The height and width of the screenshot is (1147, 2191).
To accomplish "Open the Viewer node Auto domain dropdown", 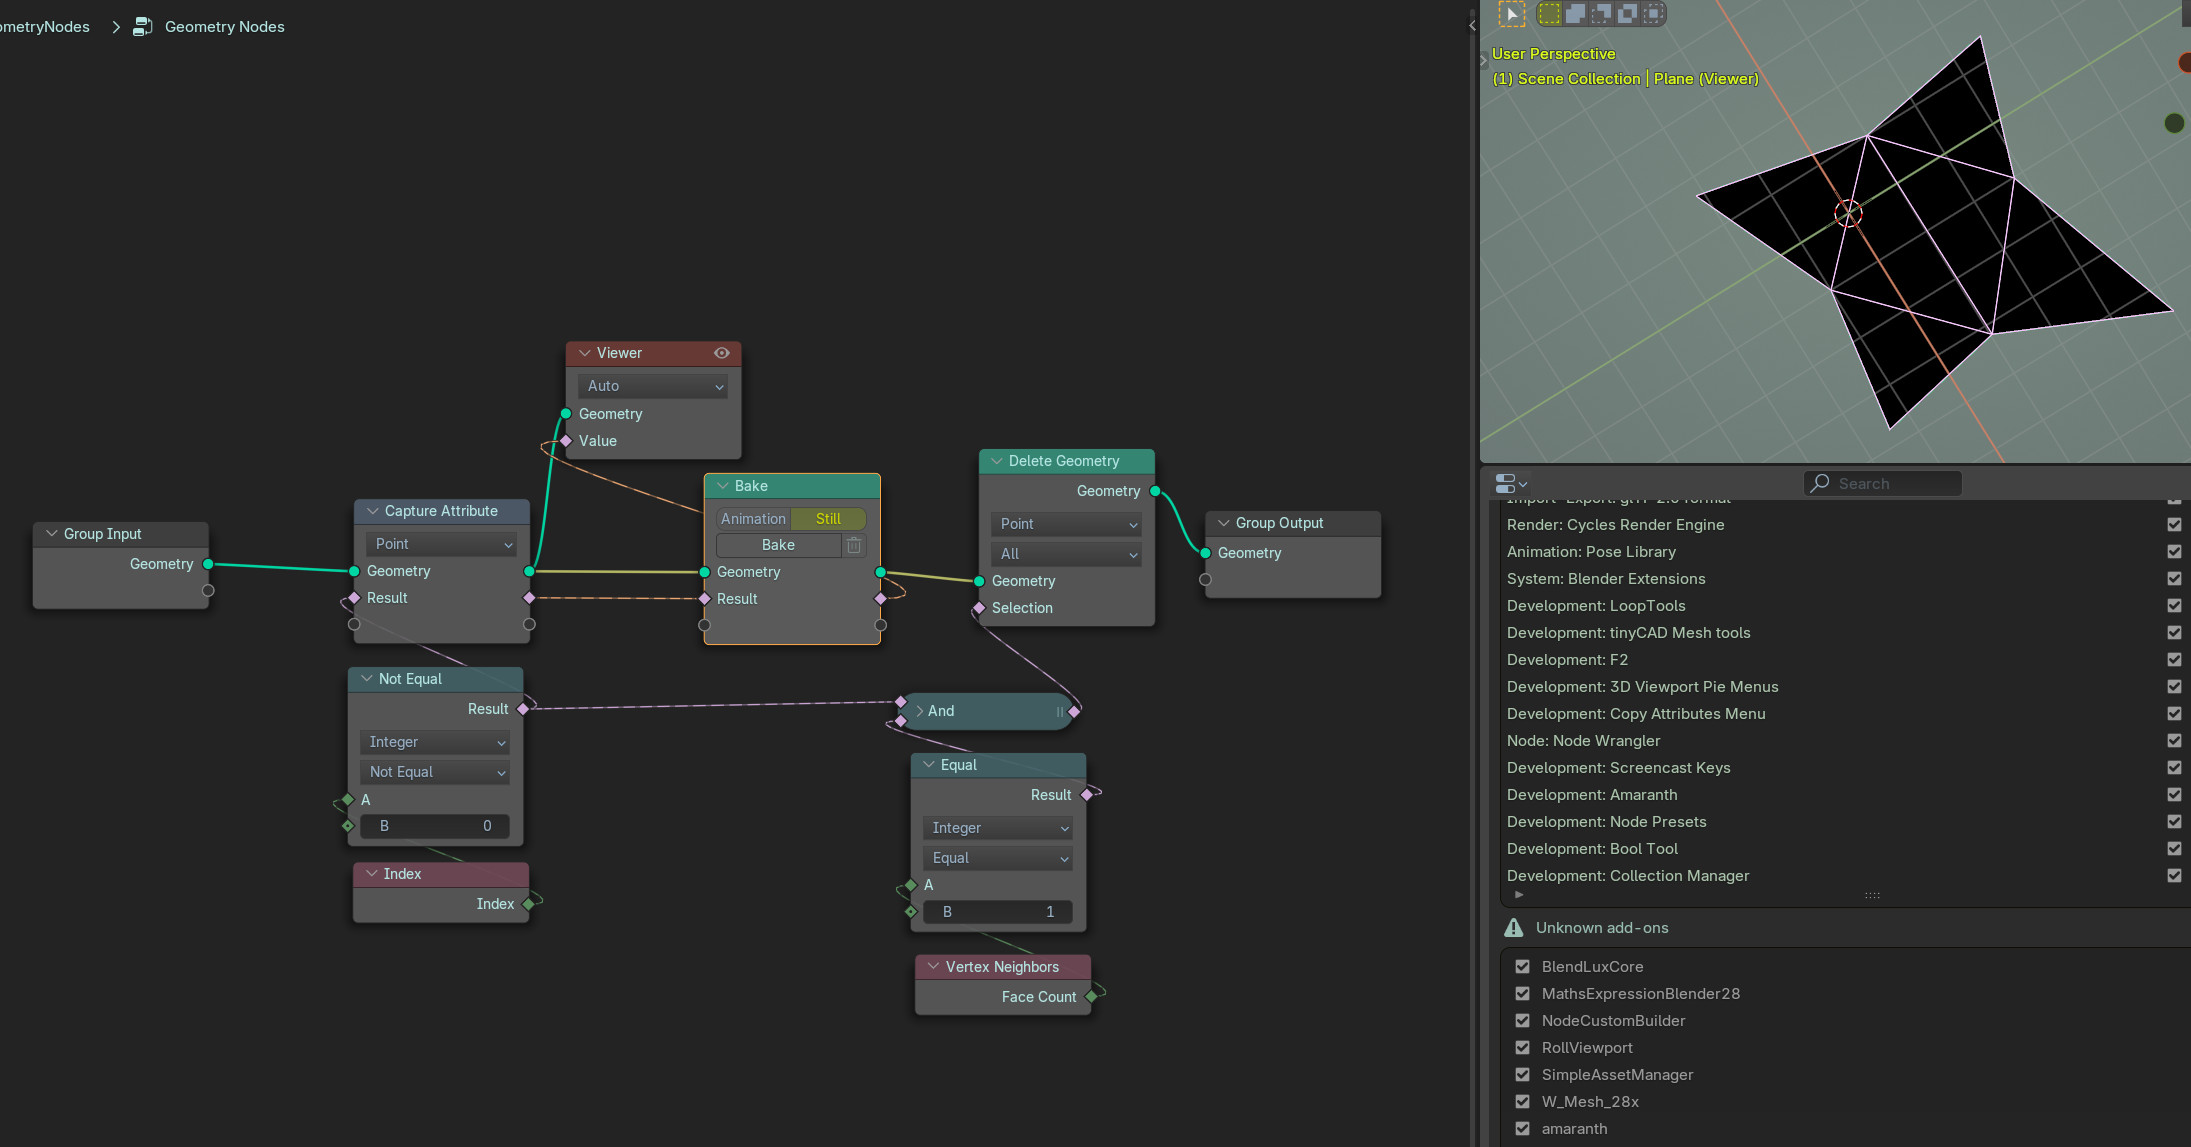I will point(653,386).
